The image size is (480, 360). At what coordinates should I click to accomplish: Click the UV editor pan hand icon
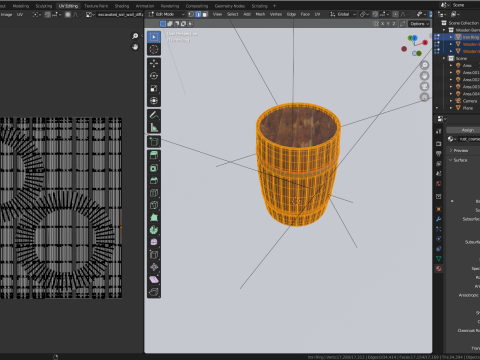[x=135, y=47]
